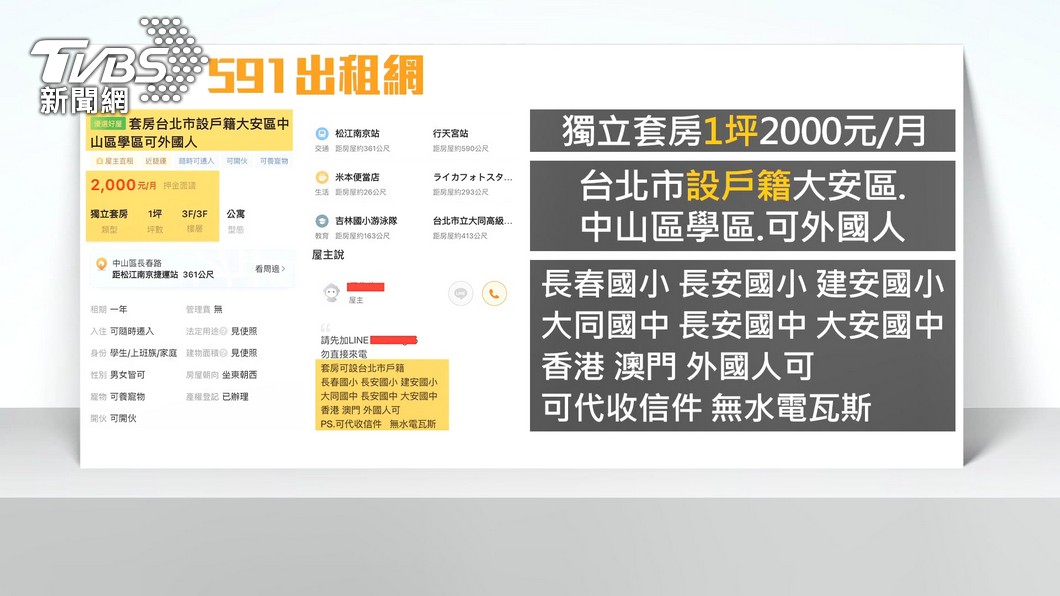Click the 開伙 可開伙 row
This screenshot has height=596, width=1060.
click(114, 418)
